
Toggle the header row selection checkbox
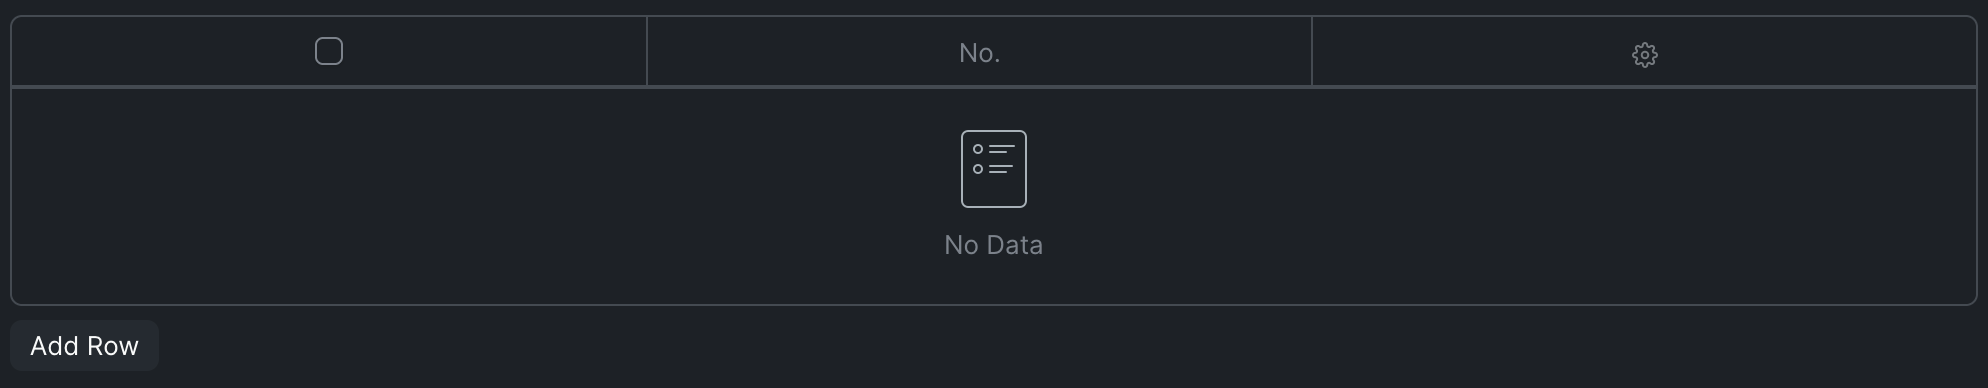(x=329, y=51)
